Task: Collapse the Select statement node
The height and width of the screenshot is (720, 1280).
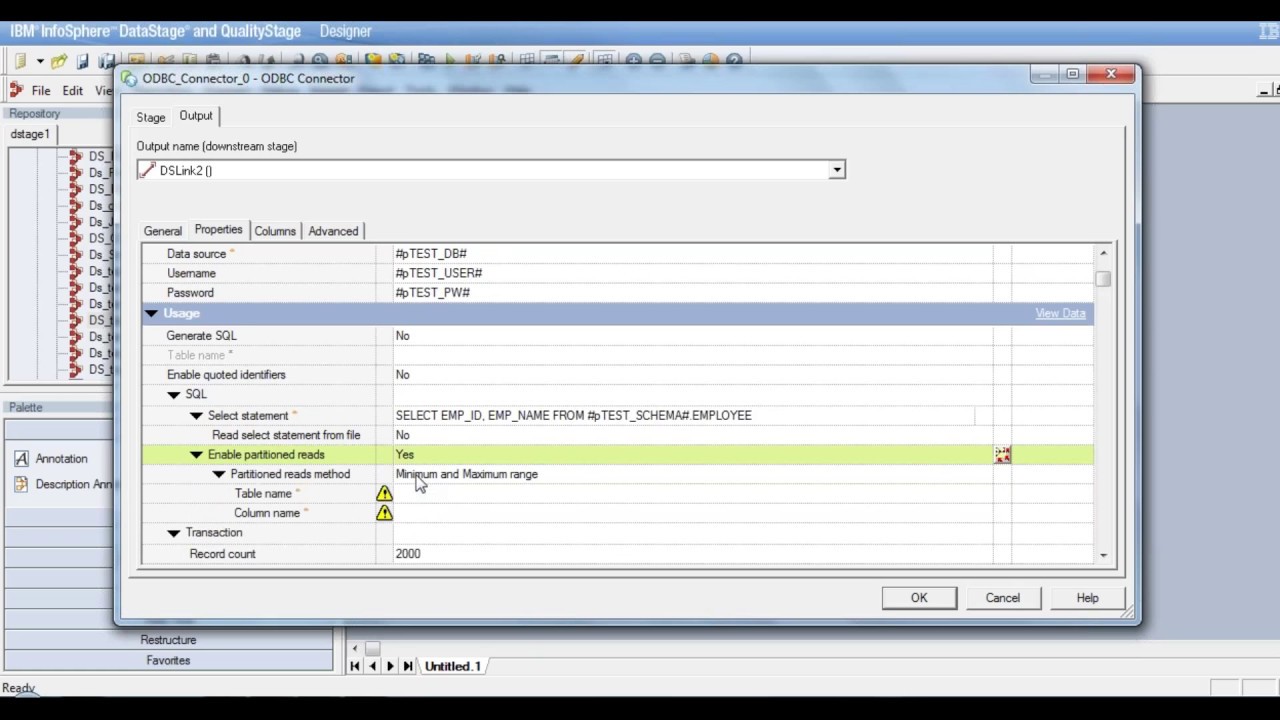Action: pyautogui.click(x=196, y=416)
